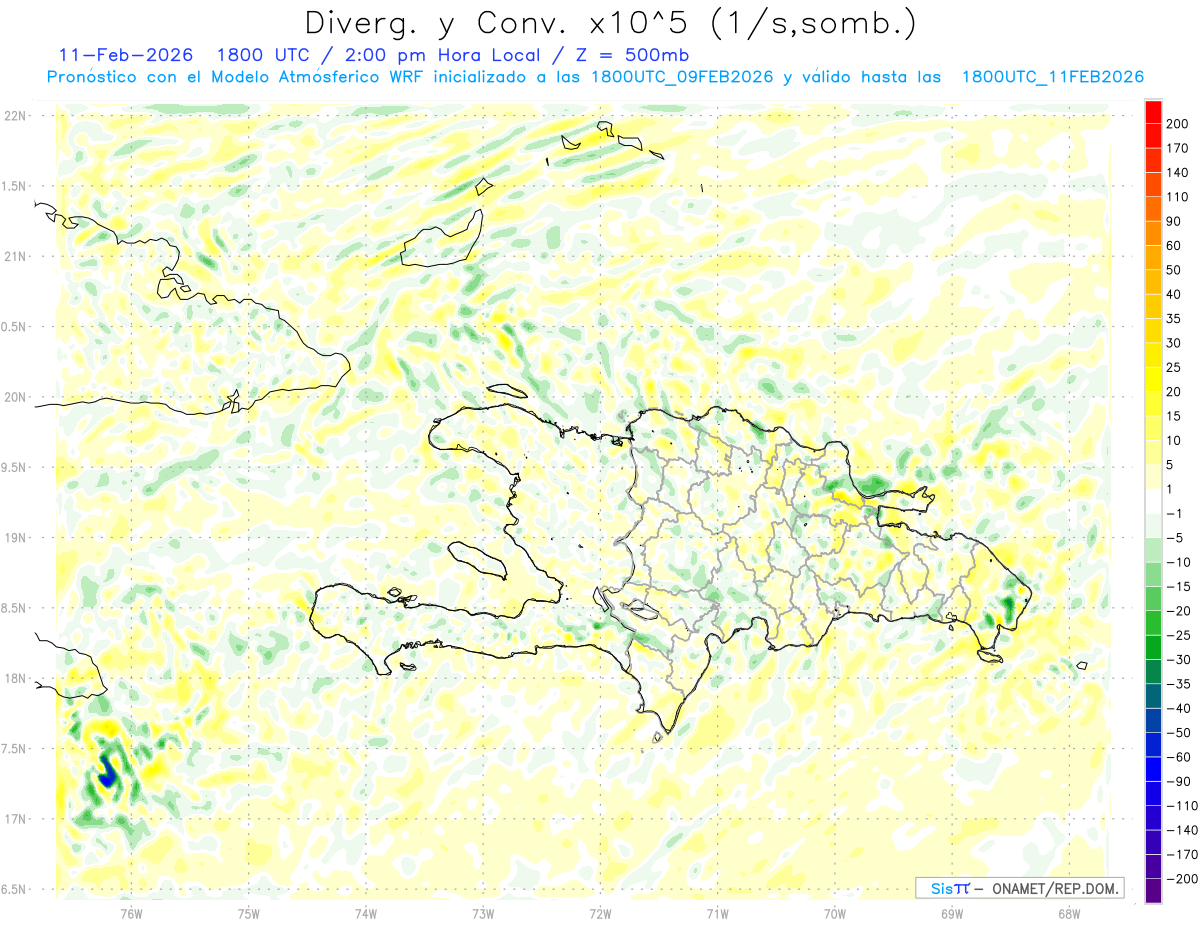The image size is (1200, 927).
Task: Click the '0.5N' latitude label
Action: (x=13, y=327)
